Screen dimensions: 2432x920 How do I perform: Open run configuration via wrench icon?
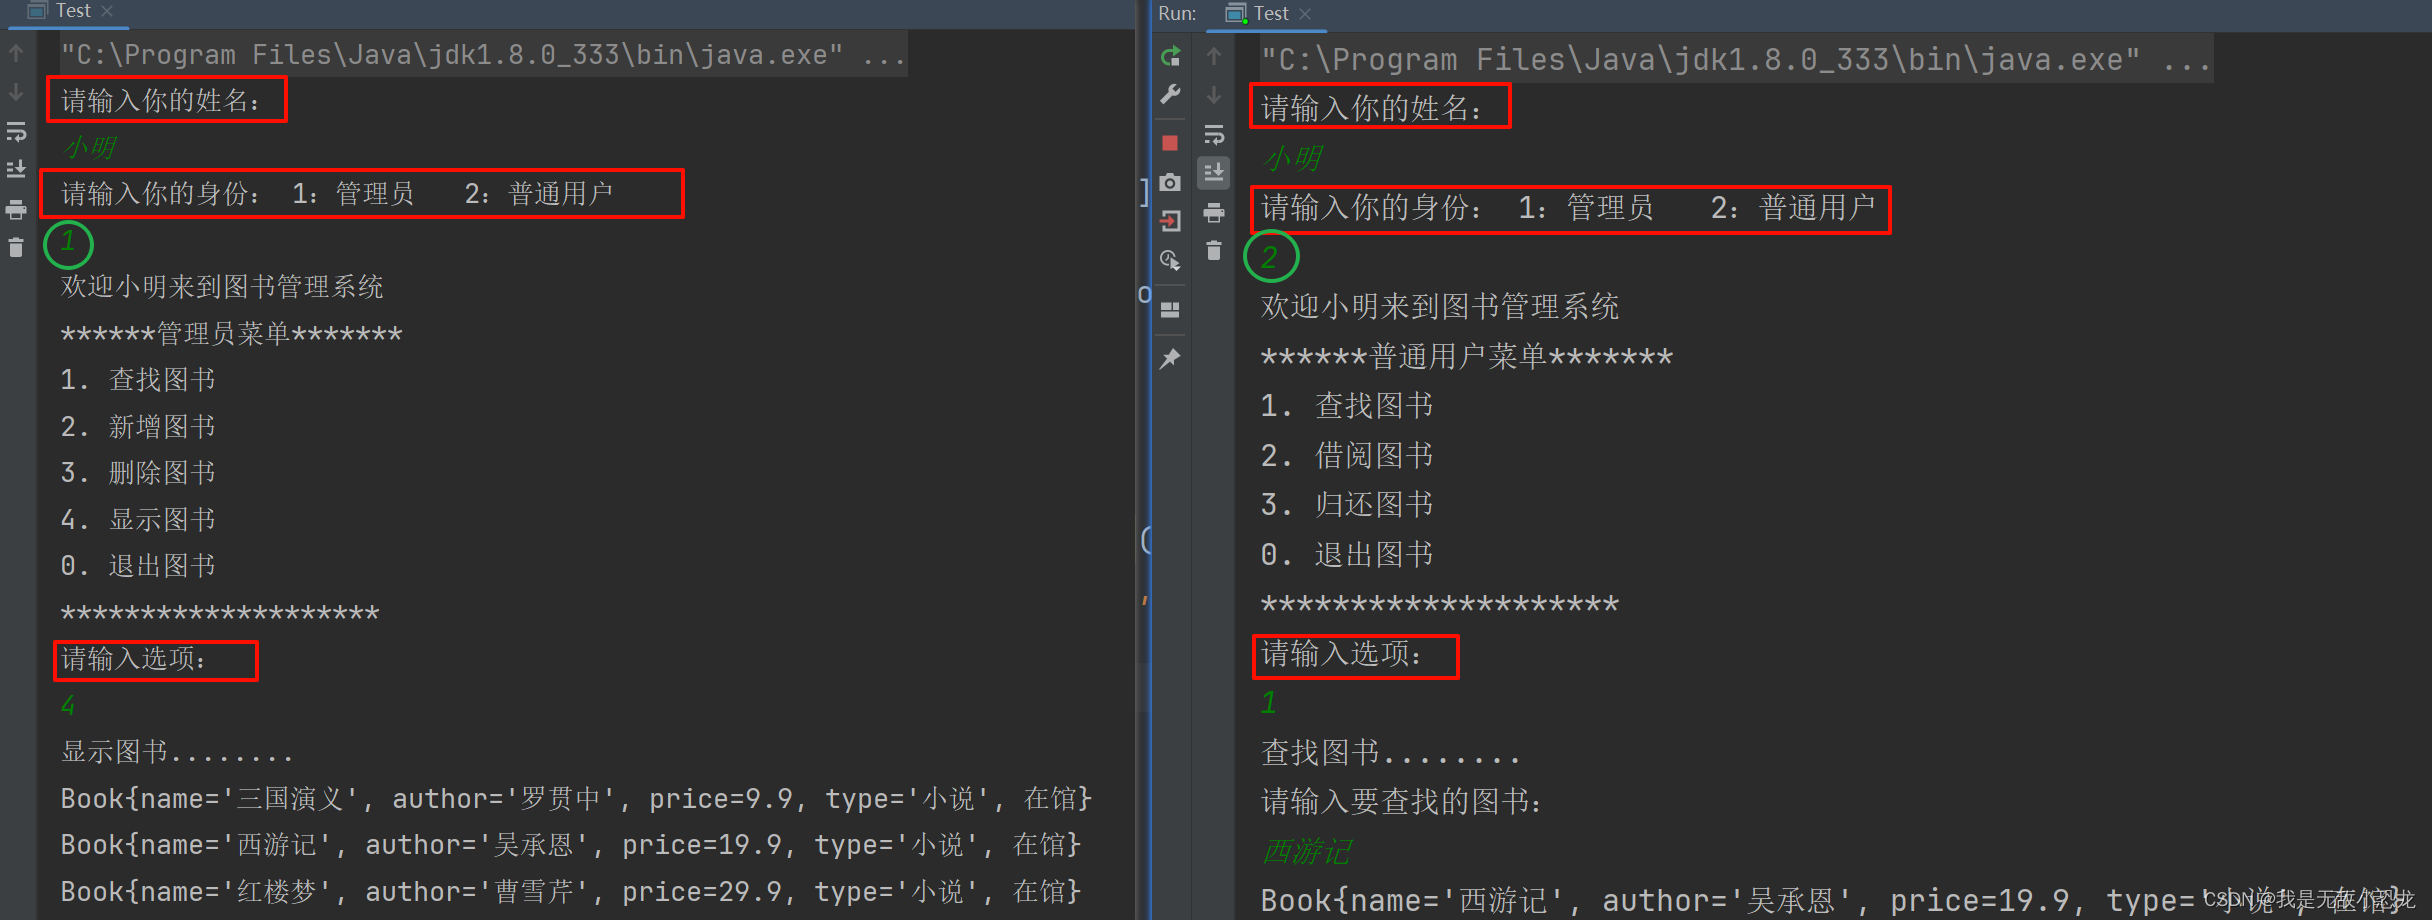[1170, 95]
